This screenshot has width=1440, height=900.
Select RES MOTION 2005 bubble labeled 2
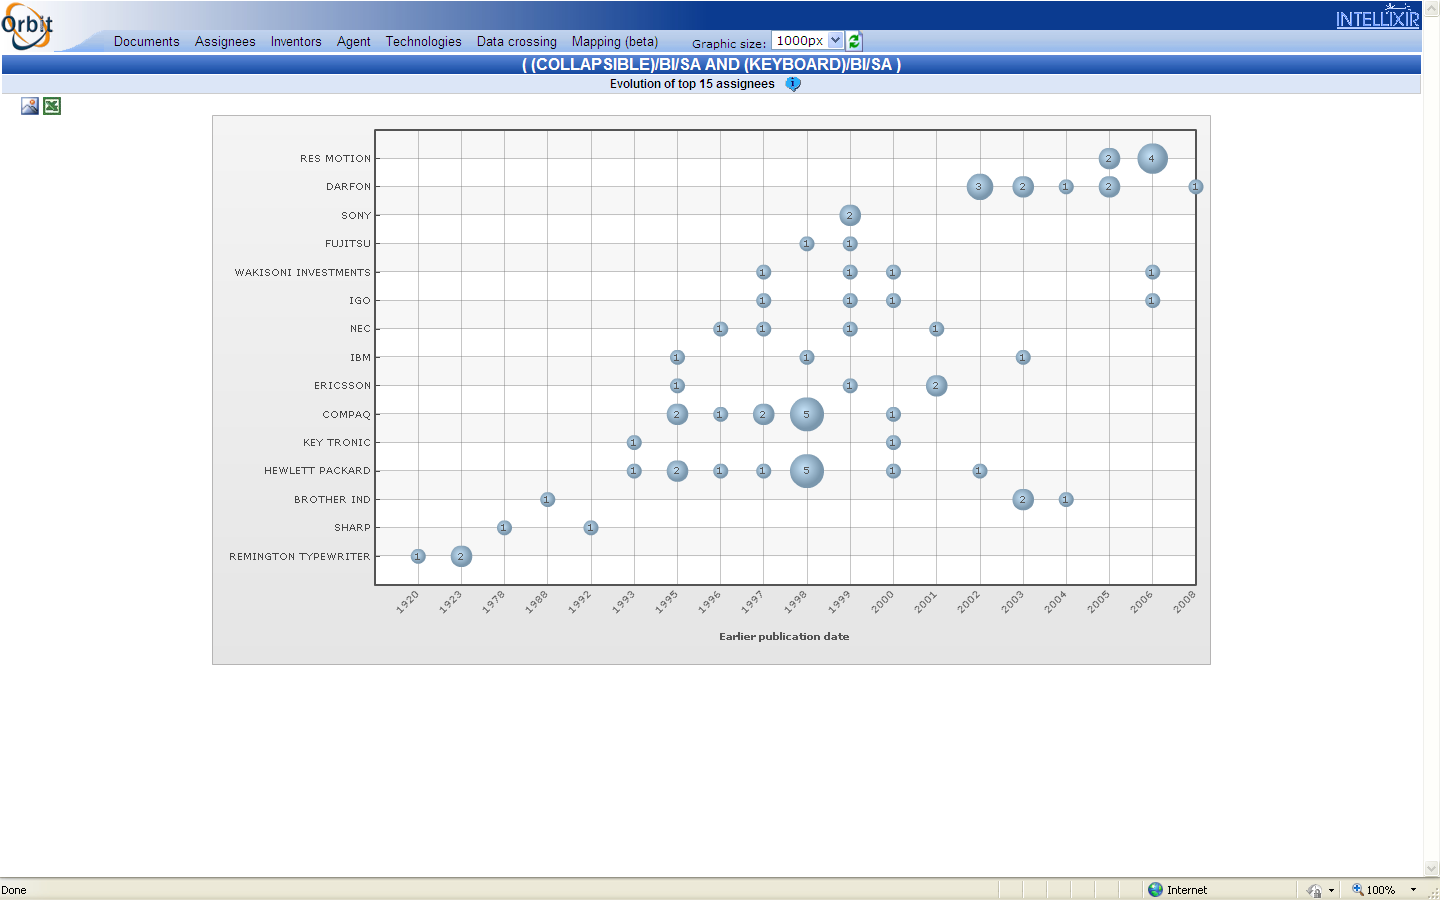1109,158
